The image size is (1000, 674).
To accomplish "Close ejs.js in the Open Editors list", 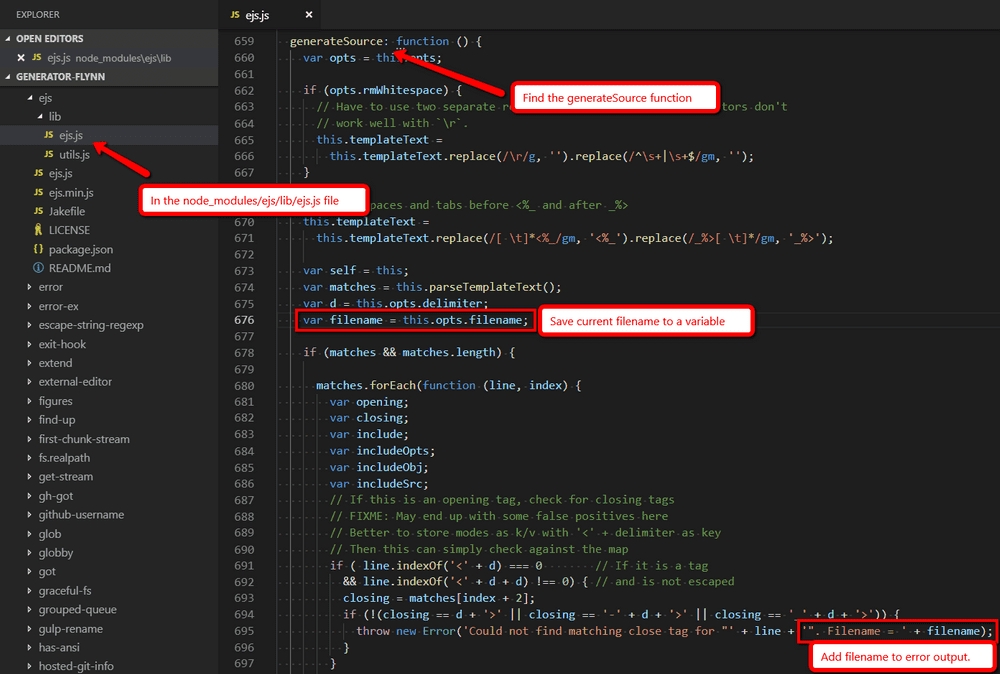I will point(21,57).
